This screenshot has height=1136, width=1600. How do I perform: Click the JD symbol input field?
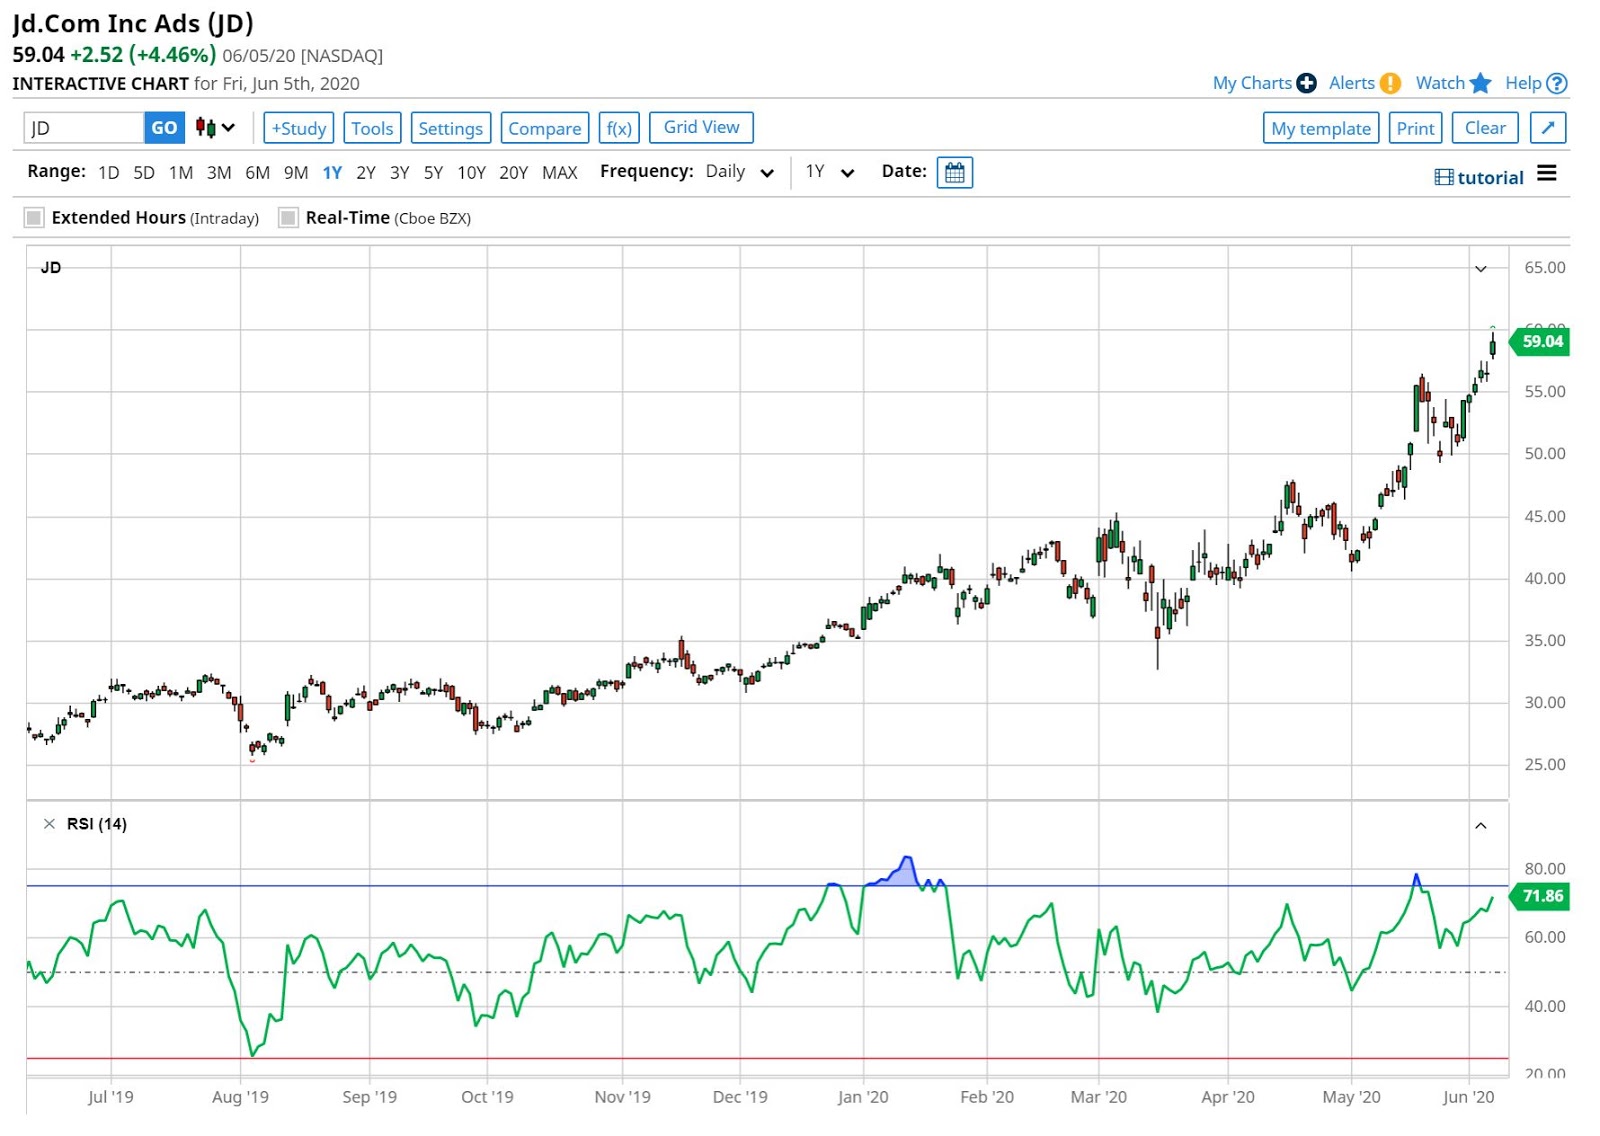pyautogui.click(x=84, y=128)
